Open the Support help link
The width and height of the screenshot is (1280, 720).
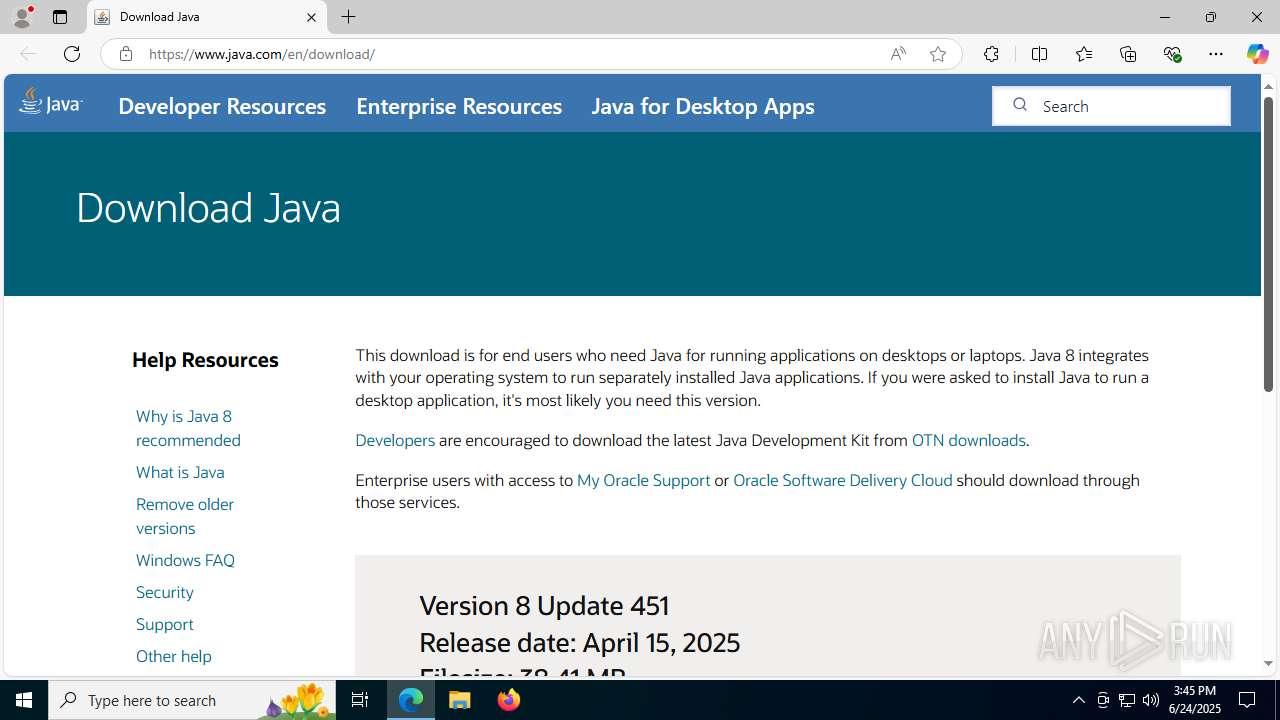click(x=165, y=624)
